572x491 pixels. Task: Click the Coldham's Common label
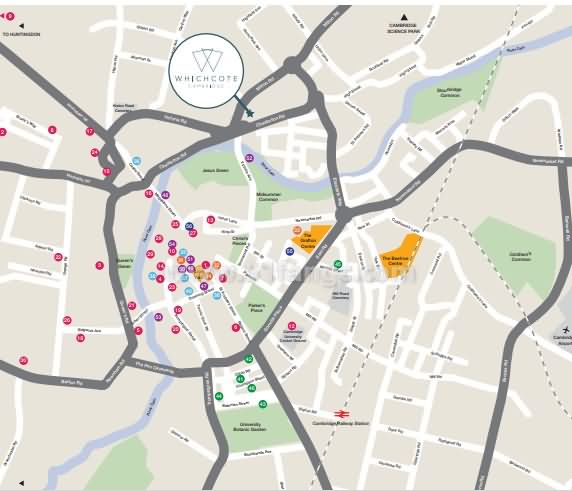click(x=521, y=257)
